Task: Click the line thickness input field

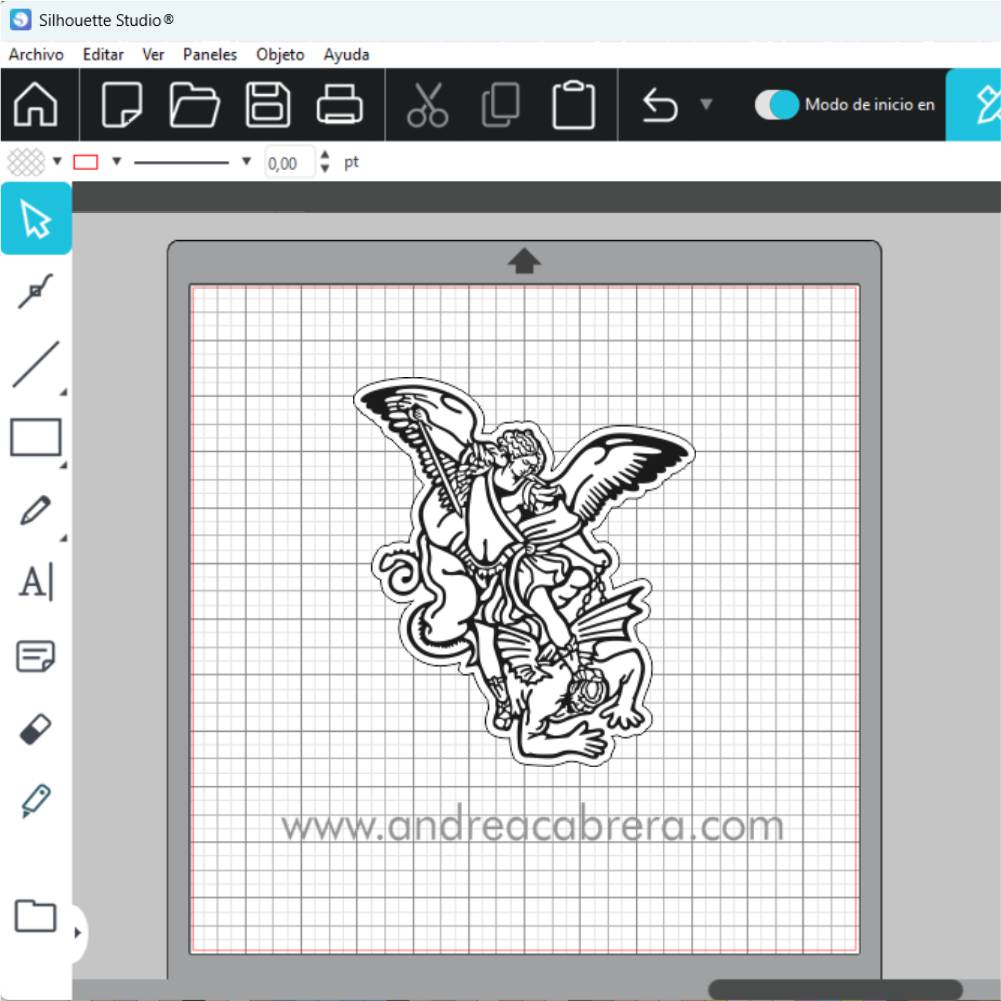Action: 289,163
